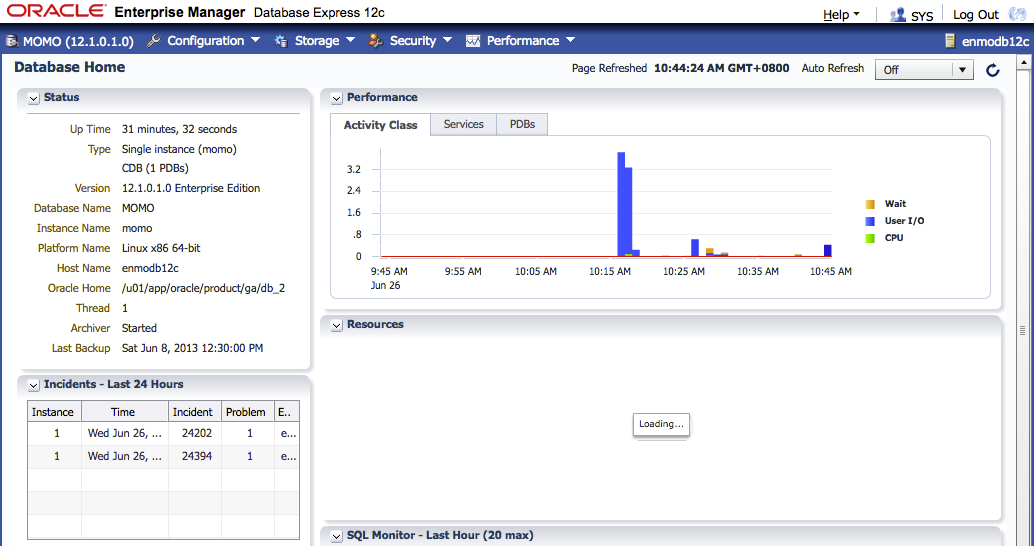The height and width of the screenshot is (546, 1034).
Task: Click the Performance chart icon
Action: [473, 41]
